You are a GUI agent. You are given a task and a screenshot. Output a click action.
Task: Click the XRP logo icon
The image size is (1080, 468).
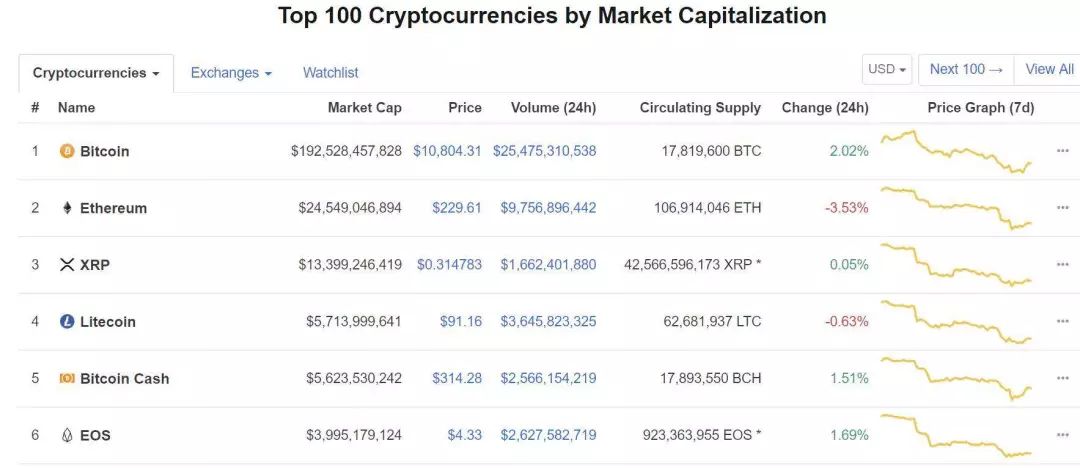(x=67, y=265)
